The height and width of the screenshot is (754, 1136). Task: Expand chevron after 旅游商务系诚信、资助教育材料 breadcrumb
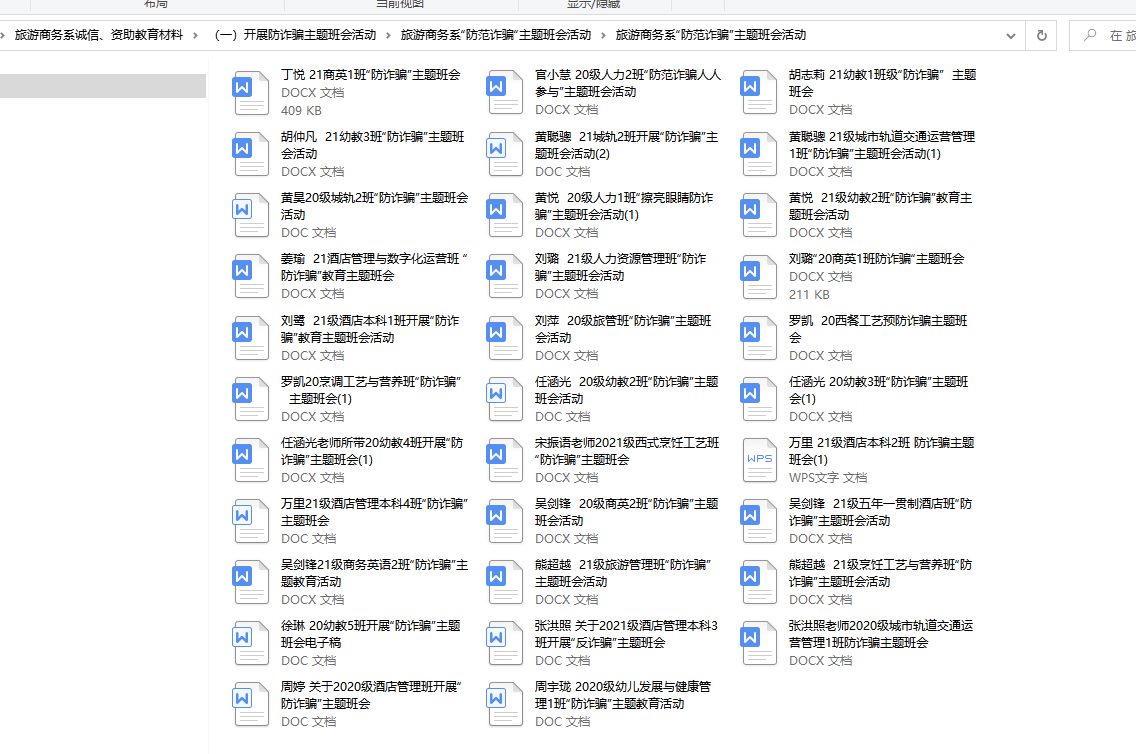(198, 35)
